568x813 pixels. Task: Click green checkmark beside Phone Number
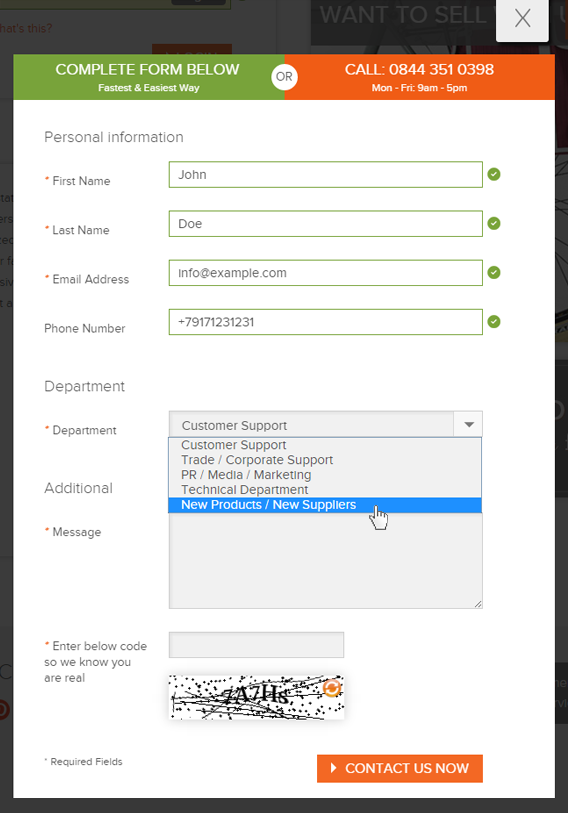[x=494, y=322]
